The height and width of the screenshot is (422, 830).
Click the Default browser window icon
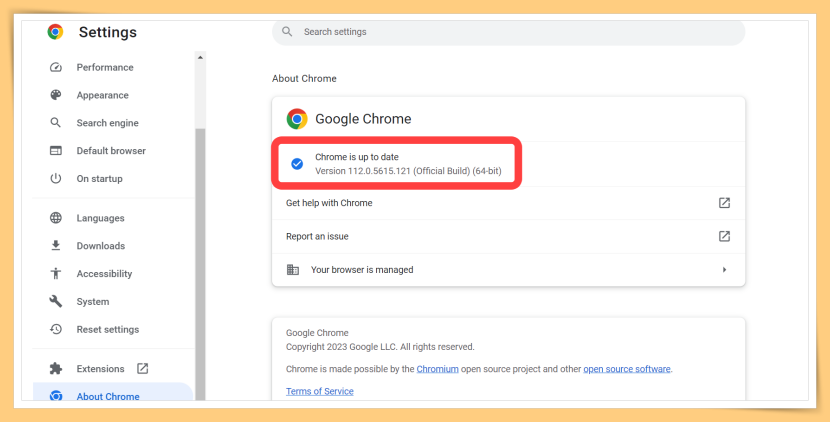point(56,151)
